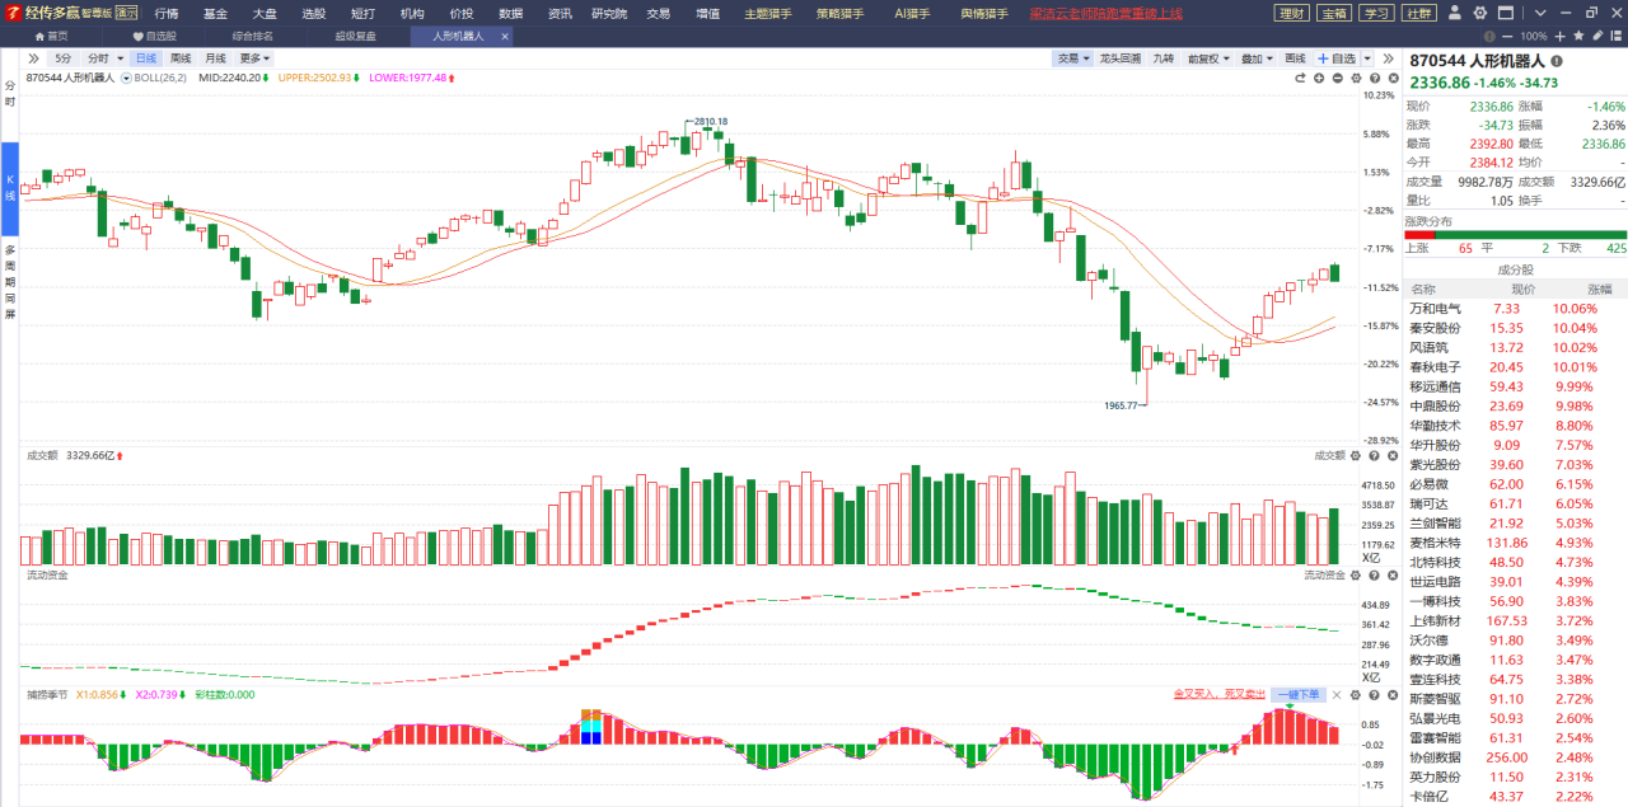The height and width of the screenshot is (808, 1629).
Task: Click info icon beside 人形机器人 title
Action: coord(1557,61)
